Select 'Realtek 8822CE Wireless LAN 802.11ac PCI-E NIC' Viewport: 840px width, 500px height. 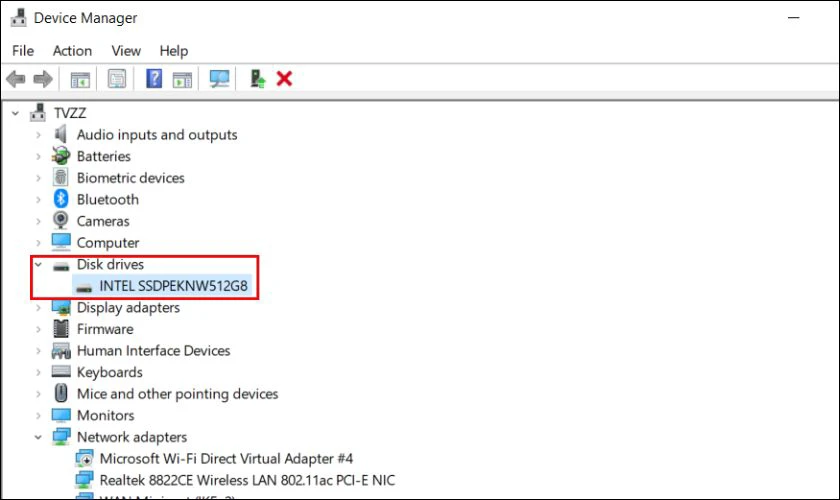pyautogui.click(x=248, y=480)
